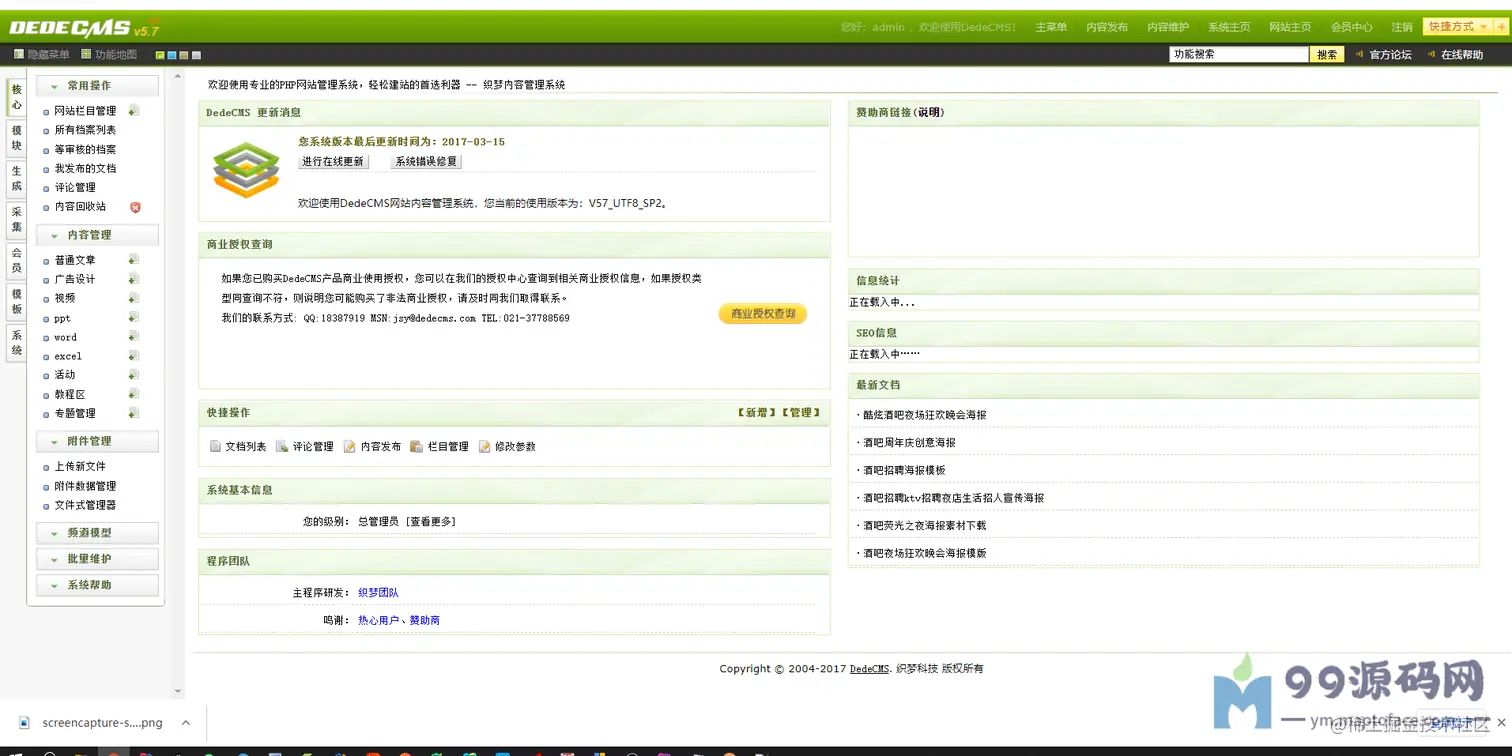Image resolution: width=1512 pixels, height=756 pixels.
Task: Click 注销 to log out
Action: point(1402,28)
